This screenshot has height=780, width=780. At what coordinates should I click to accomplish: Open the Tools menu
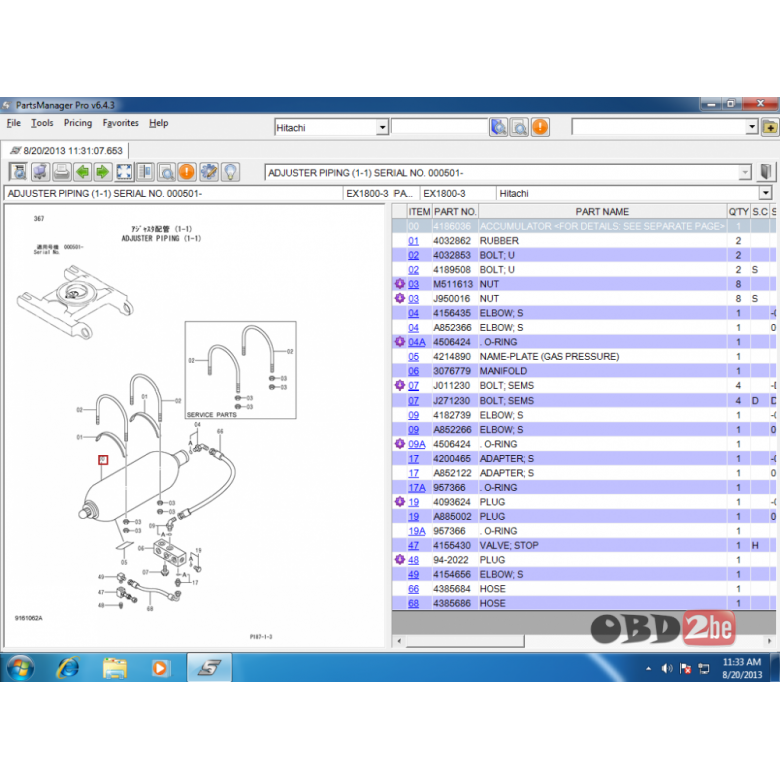[x=42, y=123]
